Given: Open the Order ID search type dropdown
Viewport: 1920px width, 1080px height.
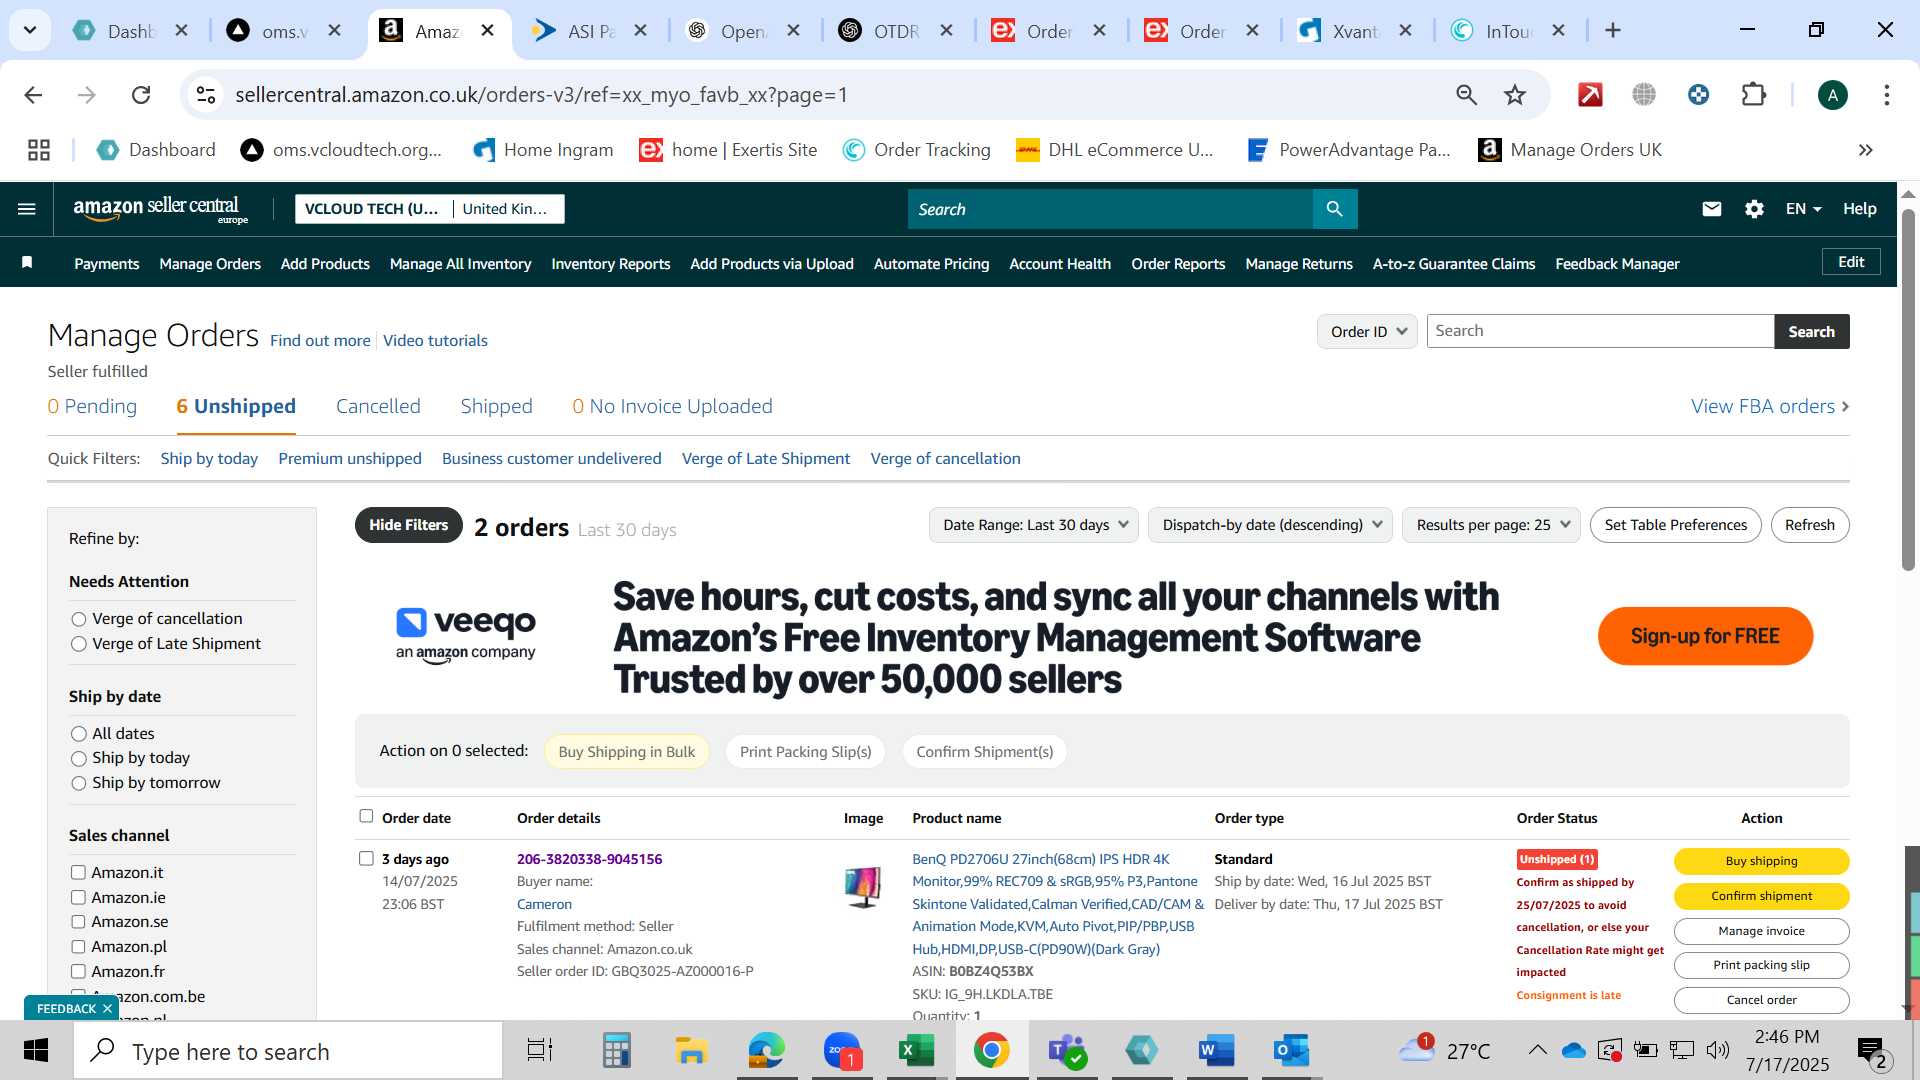Looking at the screenshot, I should click(1367, 331).
